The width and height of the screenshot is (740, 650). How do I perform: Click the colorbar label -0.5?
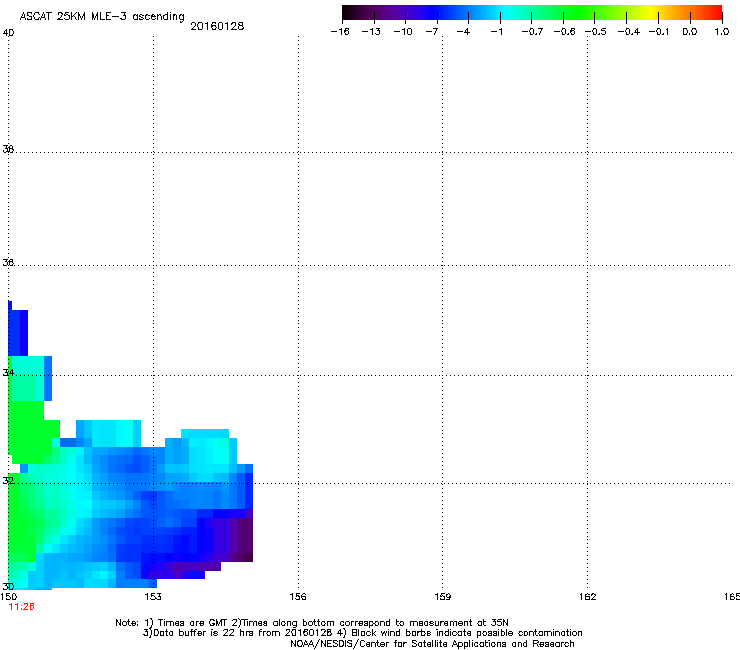(596, 32)
